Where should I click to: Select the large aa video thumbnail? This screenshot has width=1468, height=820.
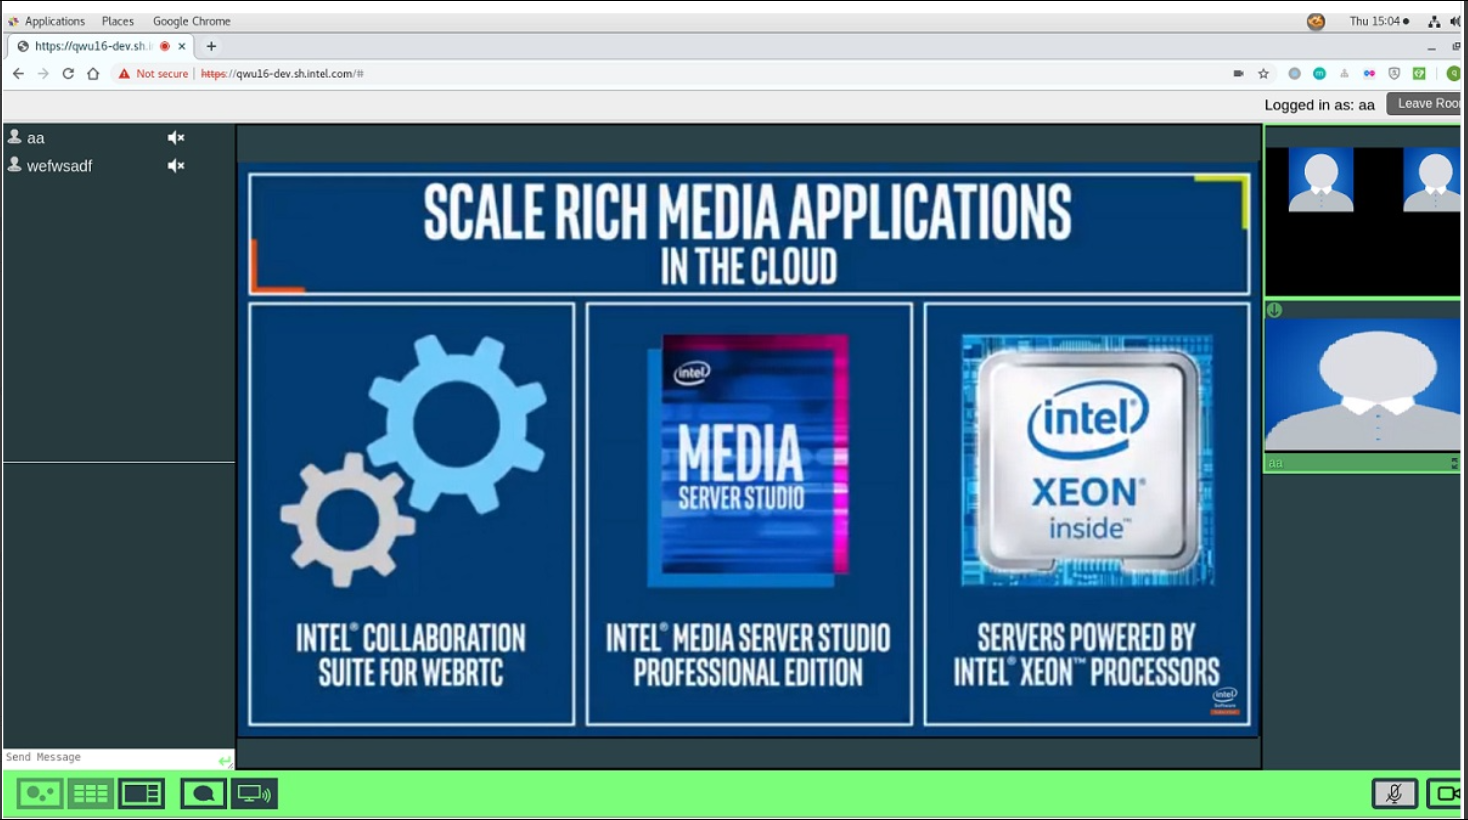pos(1362,385)
